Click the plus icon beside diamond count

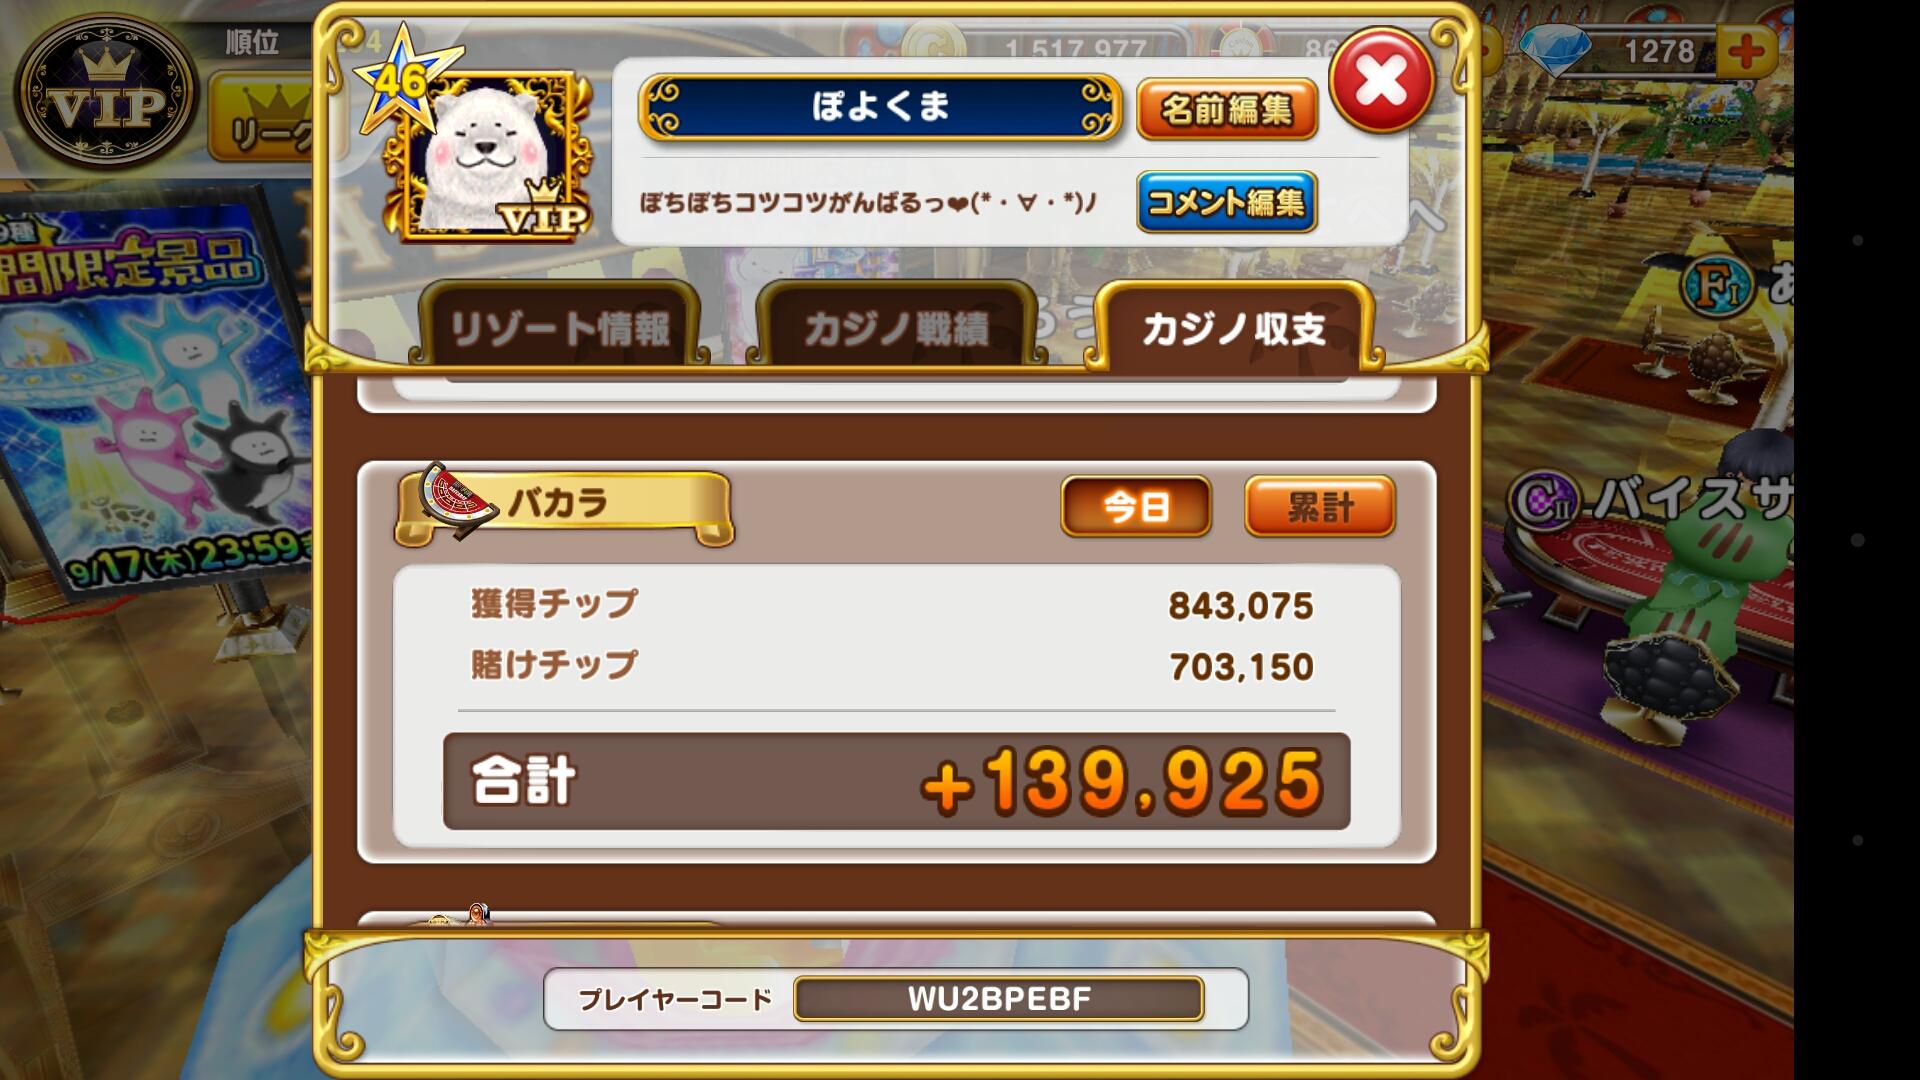pyautogui.click(x=1745, y=51)
